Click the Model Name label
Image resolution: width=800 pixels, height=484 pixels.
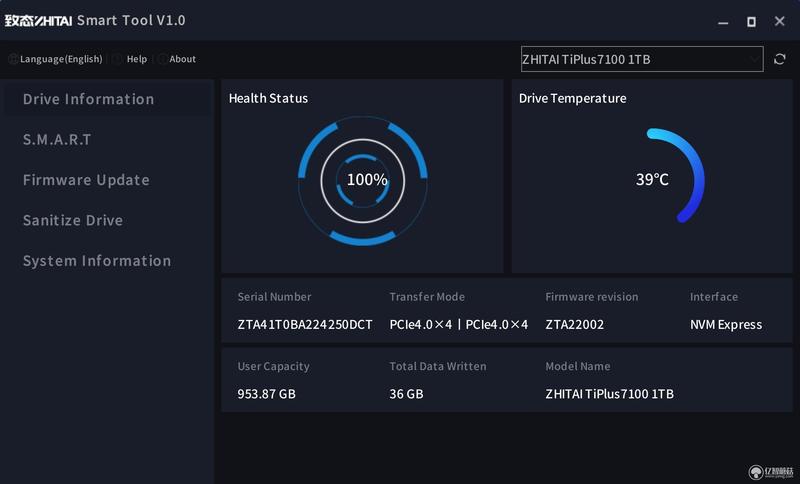(x=578, y=366)
